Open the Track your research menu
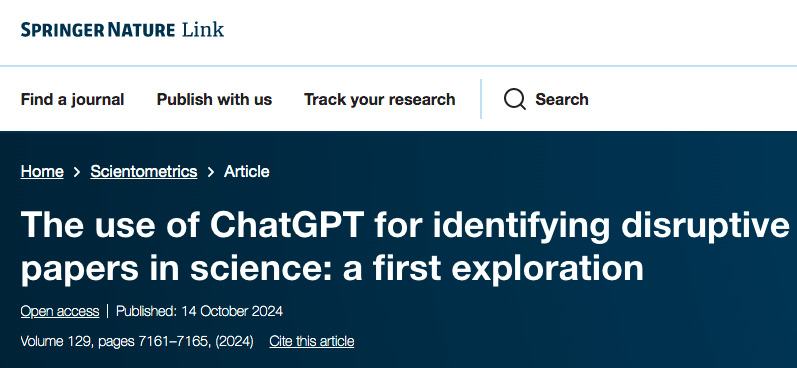 tap(379, 99)
